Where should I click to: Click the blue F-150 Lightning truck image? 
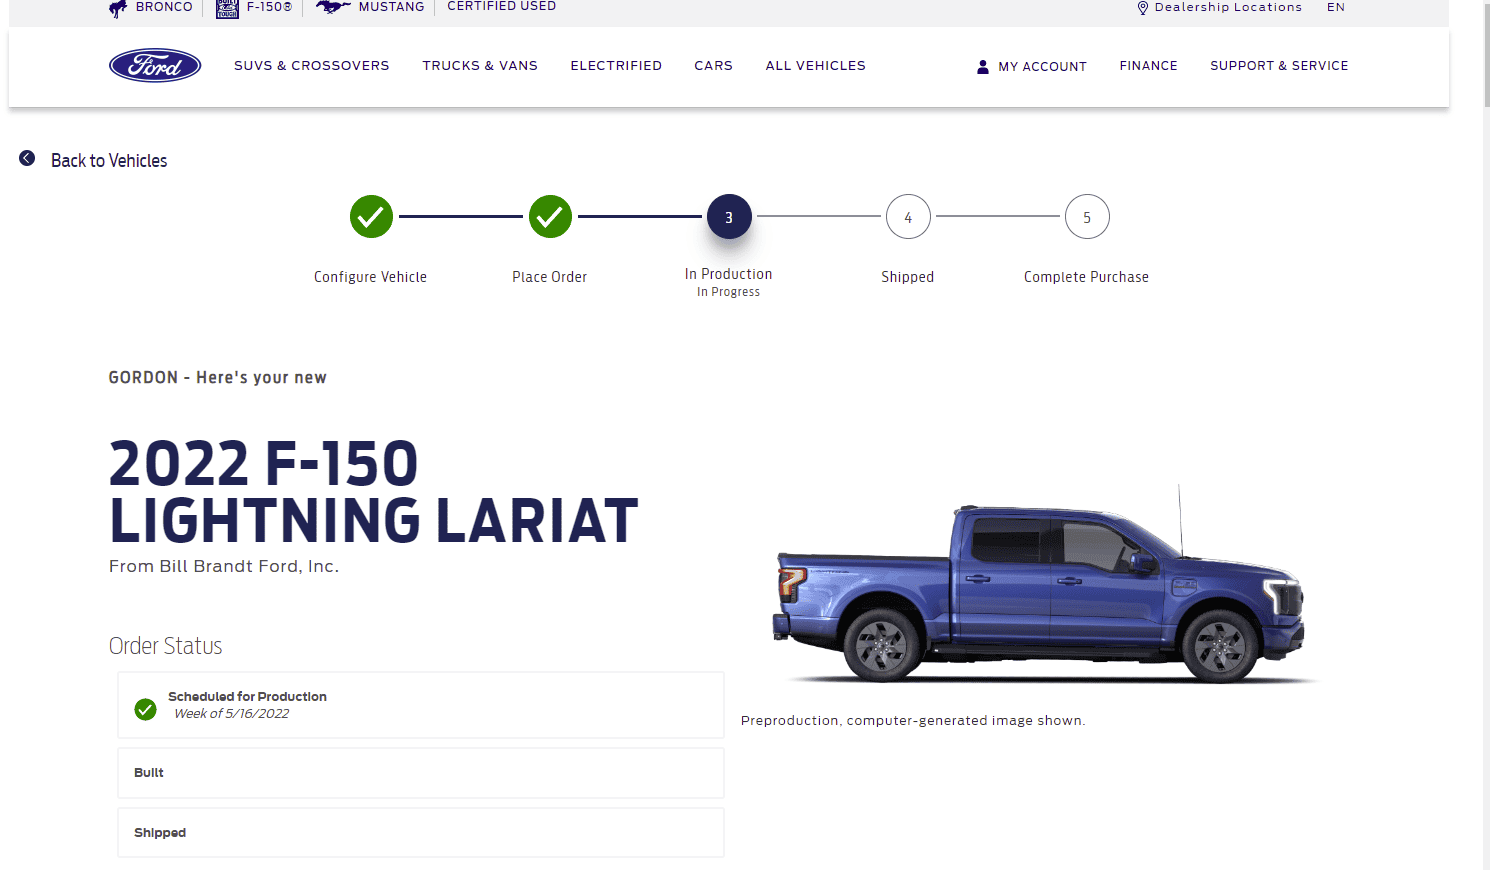pyautogui.click(x=1040, y=590)
